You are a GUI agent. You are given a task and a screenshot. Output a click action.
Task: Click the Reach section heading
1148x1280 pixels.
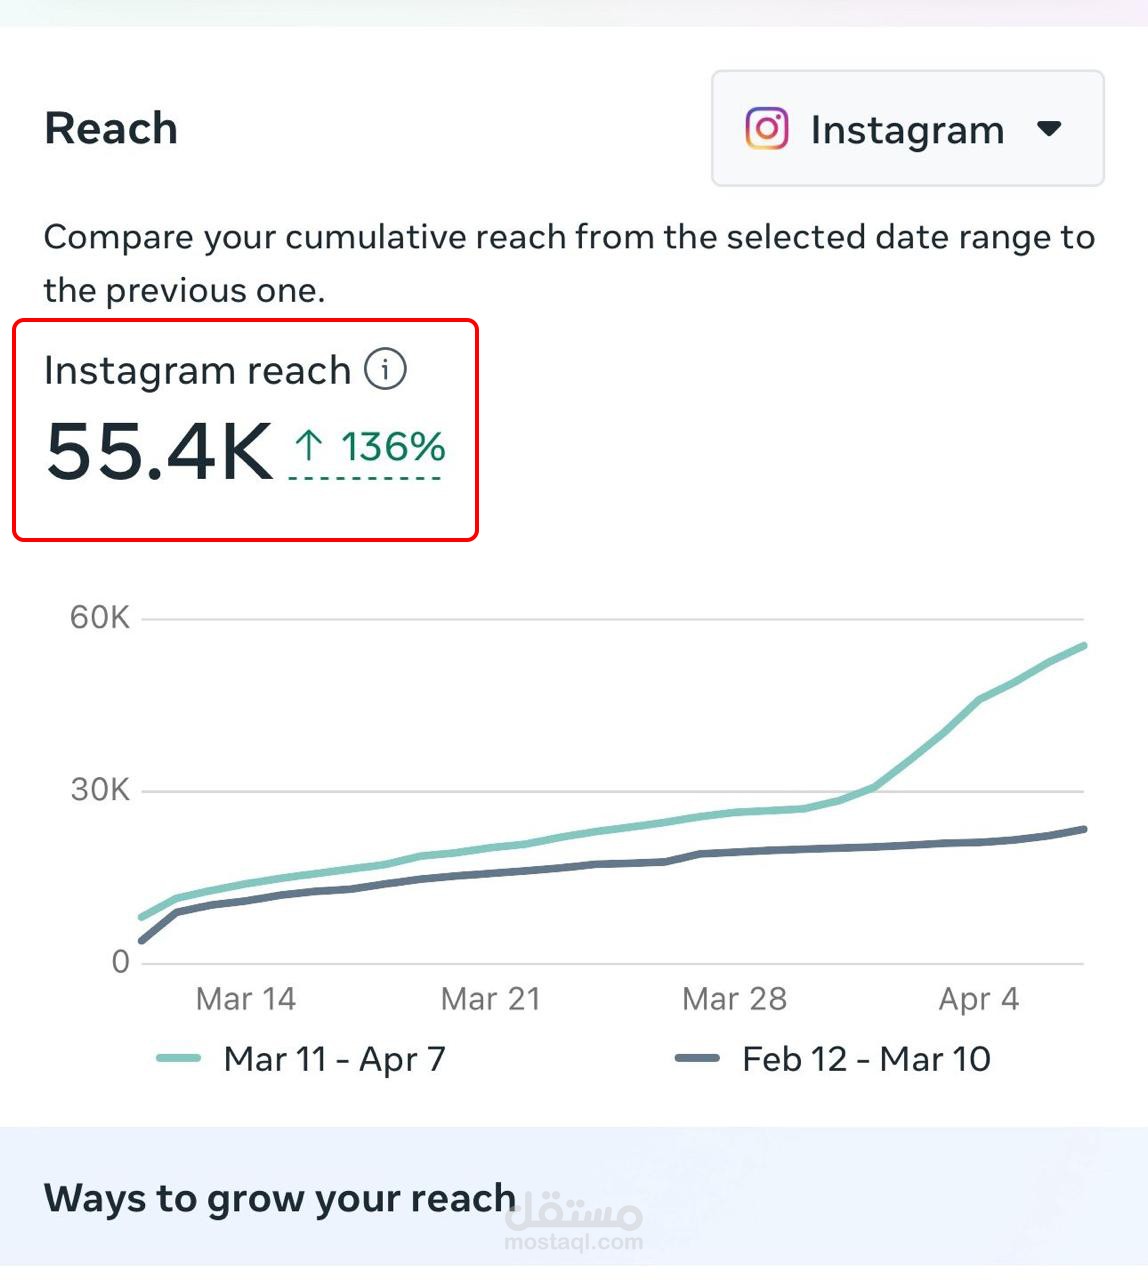pos(111,129)
